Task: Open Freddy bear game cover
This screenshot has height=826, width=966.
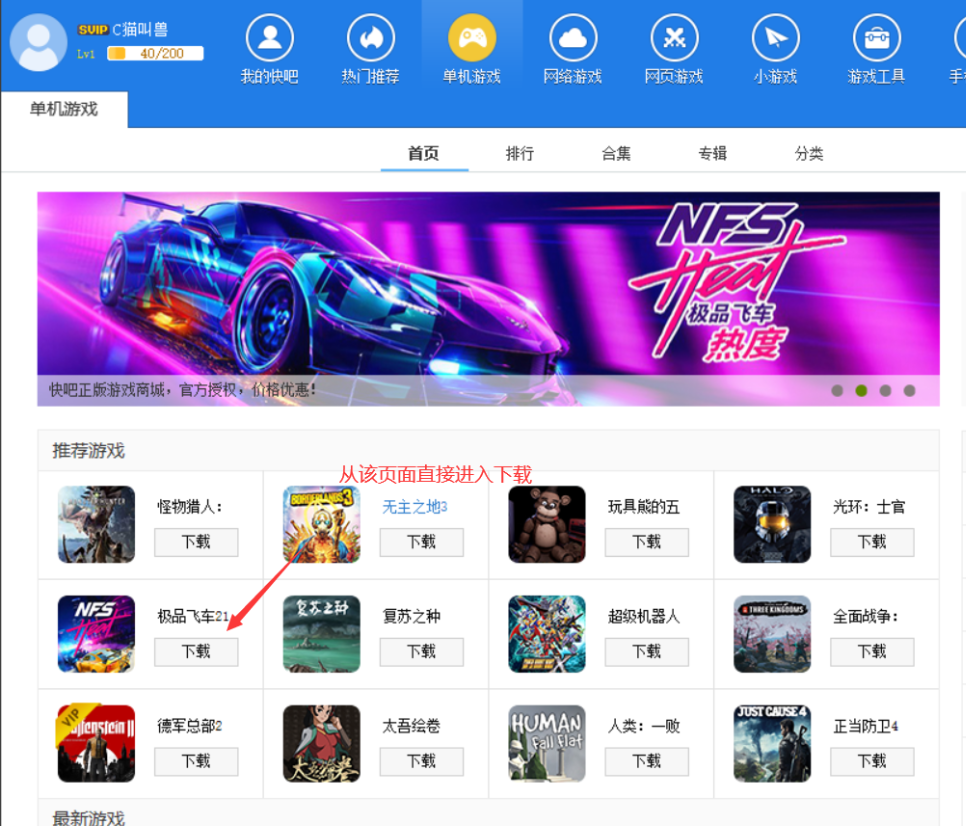Action: [547, 524]
